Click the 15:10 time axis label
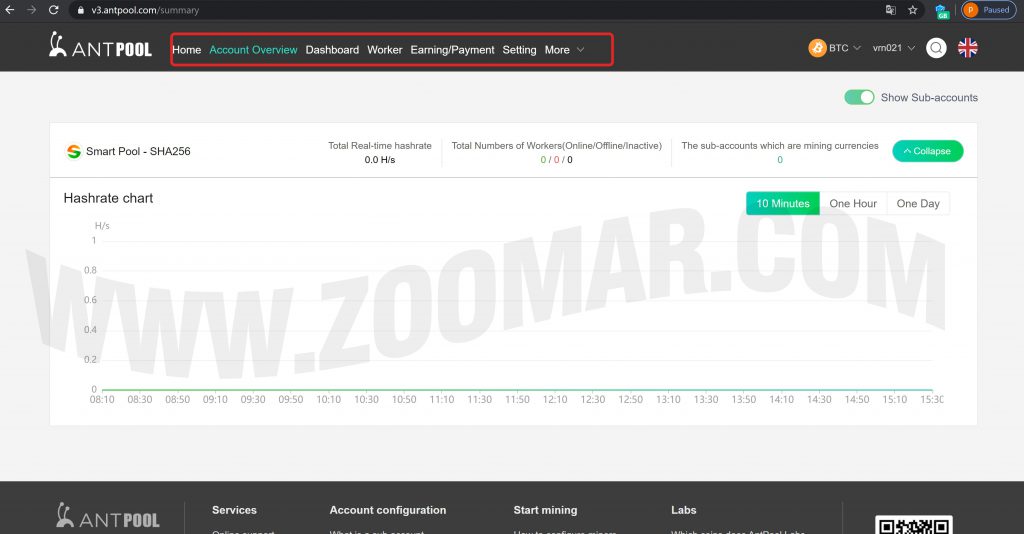Screen dimensions: 1024x534 pyautogui.click(x=895, y=400)
